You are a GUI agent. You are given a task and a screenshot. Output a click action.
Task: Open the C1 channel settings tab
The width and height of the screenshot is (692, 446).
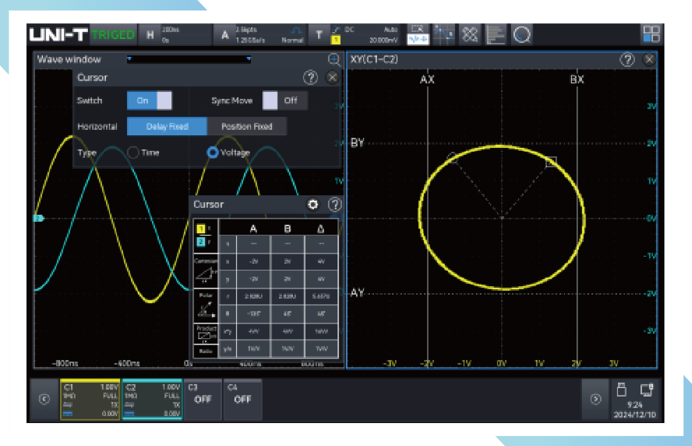tap(90, 399)
